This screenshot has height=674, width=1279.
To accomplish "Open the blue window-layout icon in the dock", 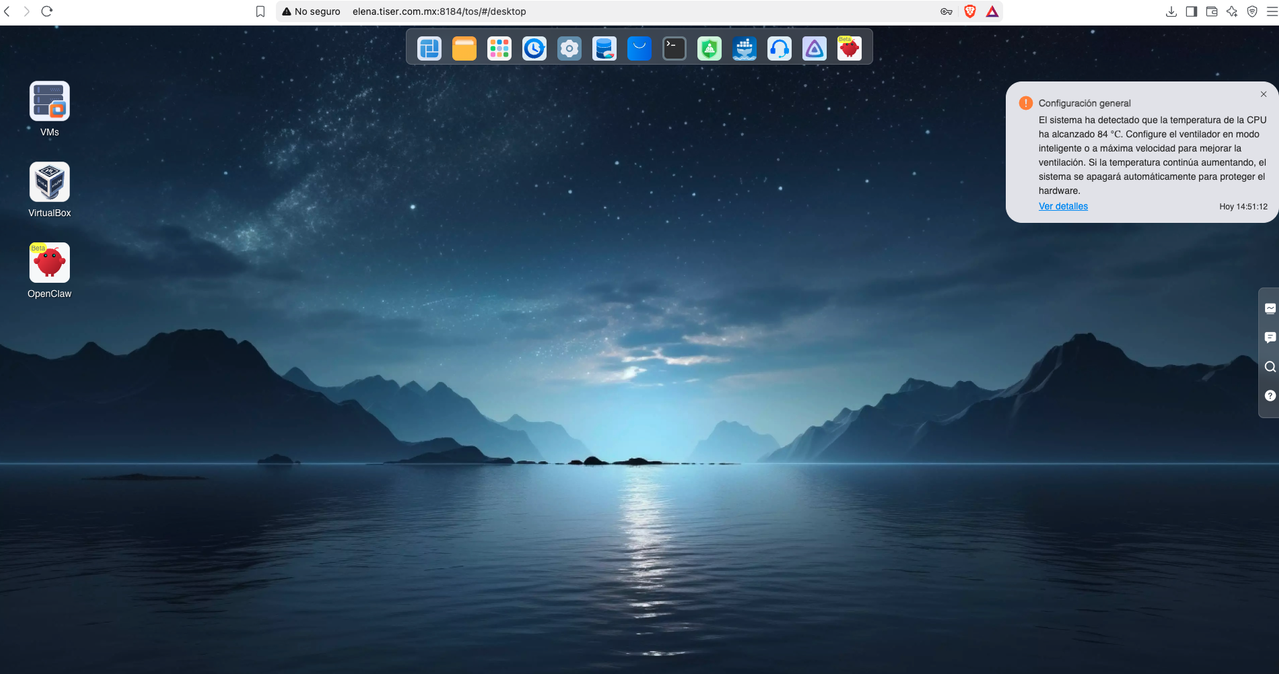I will click(x=429, y=48).
